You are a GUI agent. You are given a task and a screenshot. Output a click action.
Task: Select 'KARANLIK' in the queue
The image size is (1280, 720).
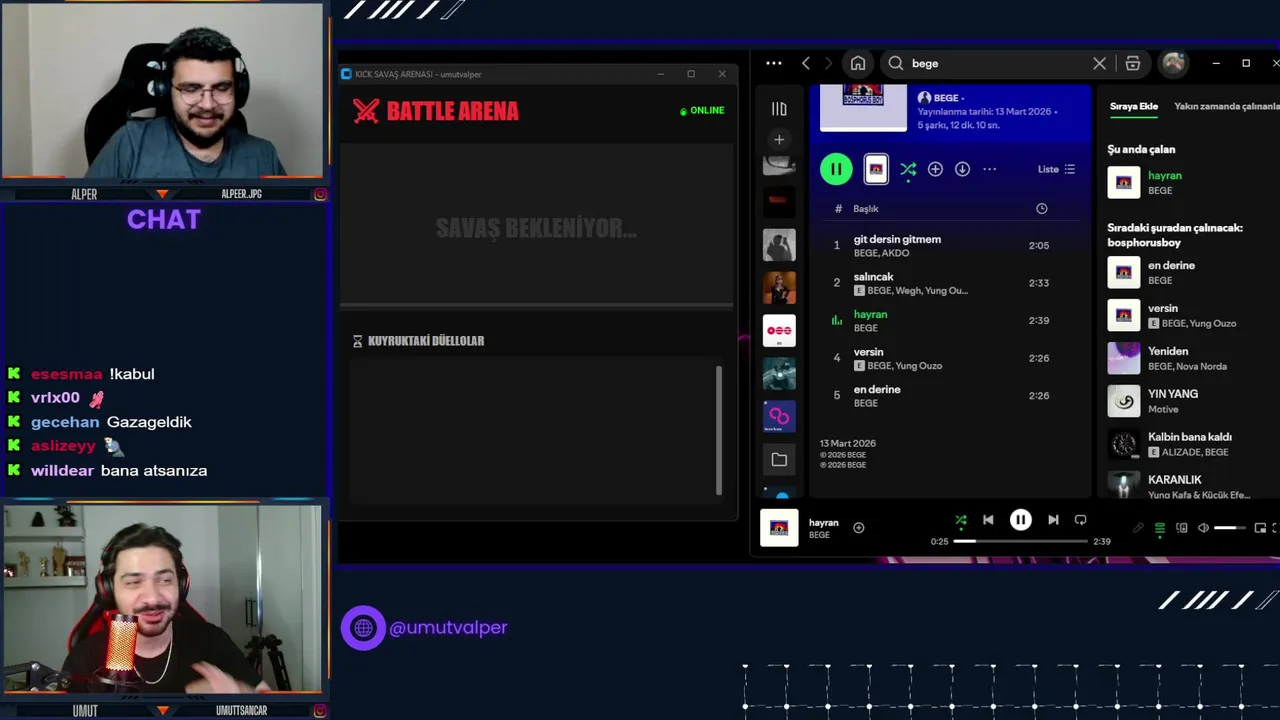point(1190,486)
